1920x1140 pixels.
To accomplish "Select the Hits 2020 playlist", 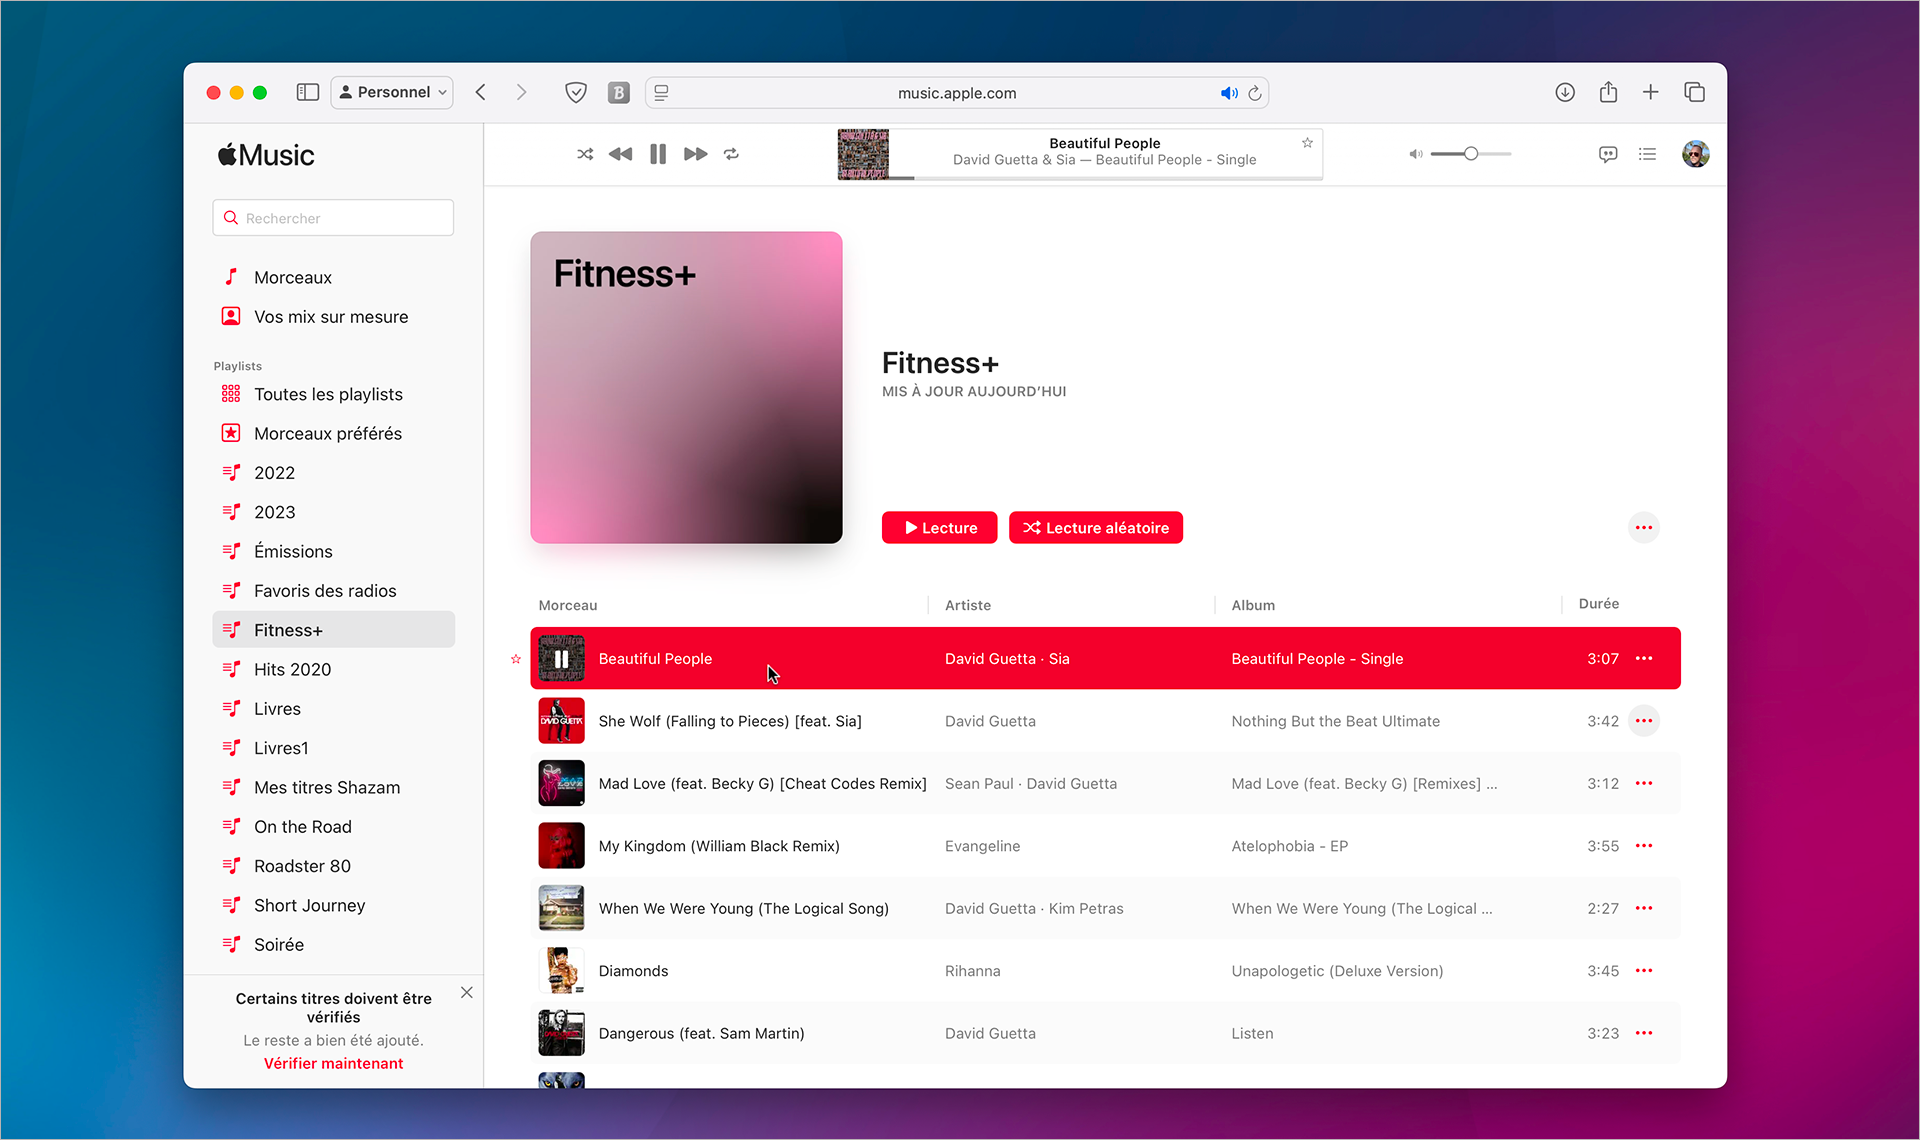I will click(334, 669).
